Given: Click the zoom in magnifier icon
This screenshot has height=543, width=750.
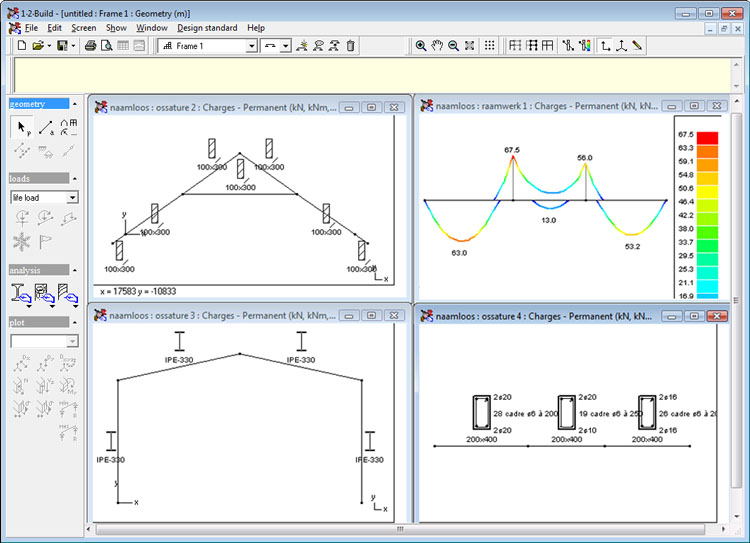Looking at the screenshot, I should [x=421, y=46].
